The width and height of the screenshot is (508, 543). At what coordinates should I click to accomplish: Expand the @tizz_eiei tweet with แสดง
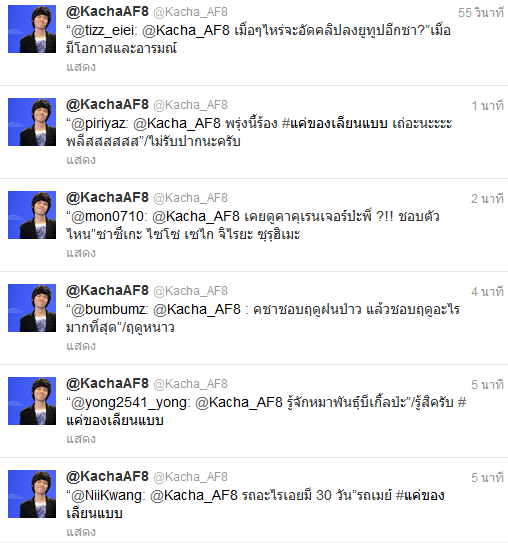click(x=81, y=67)
